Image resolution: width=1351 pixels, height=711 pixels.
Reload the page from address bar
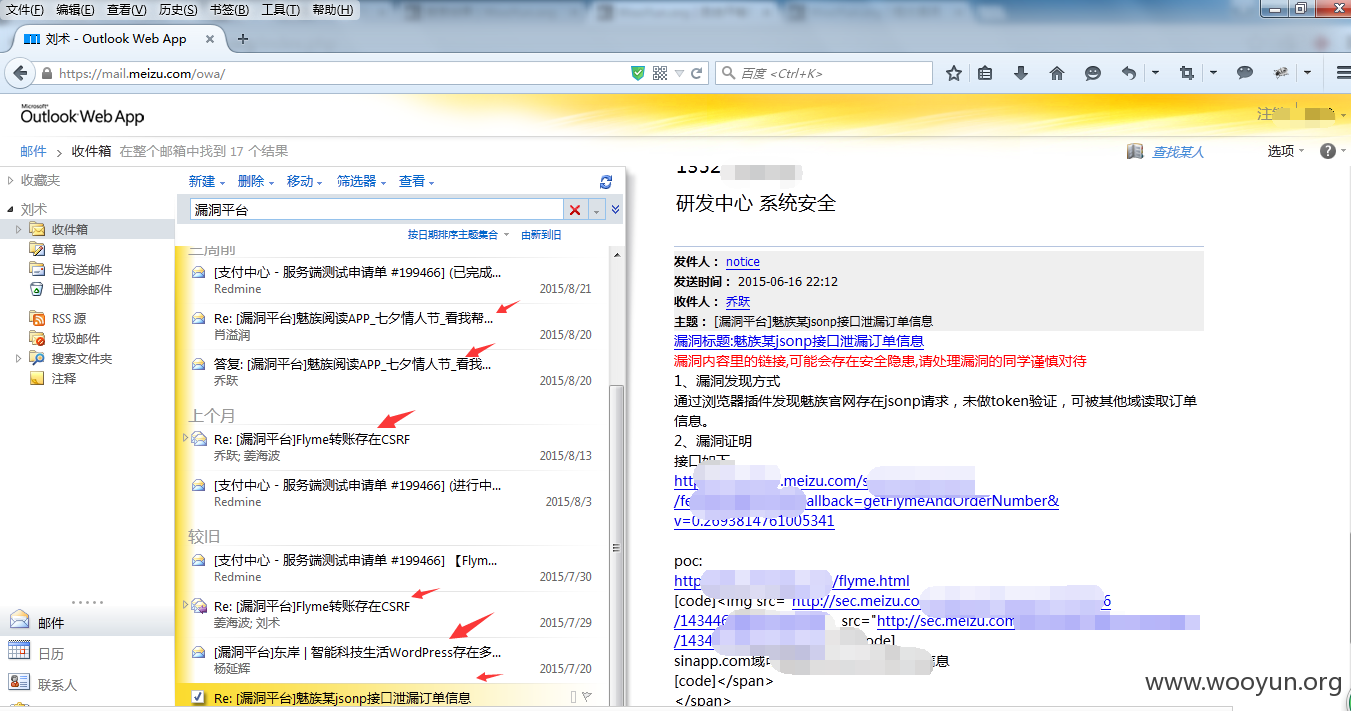[x=697, y=73]
